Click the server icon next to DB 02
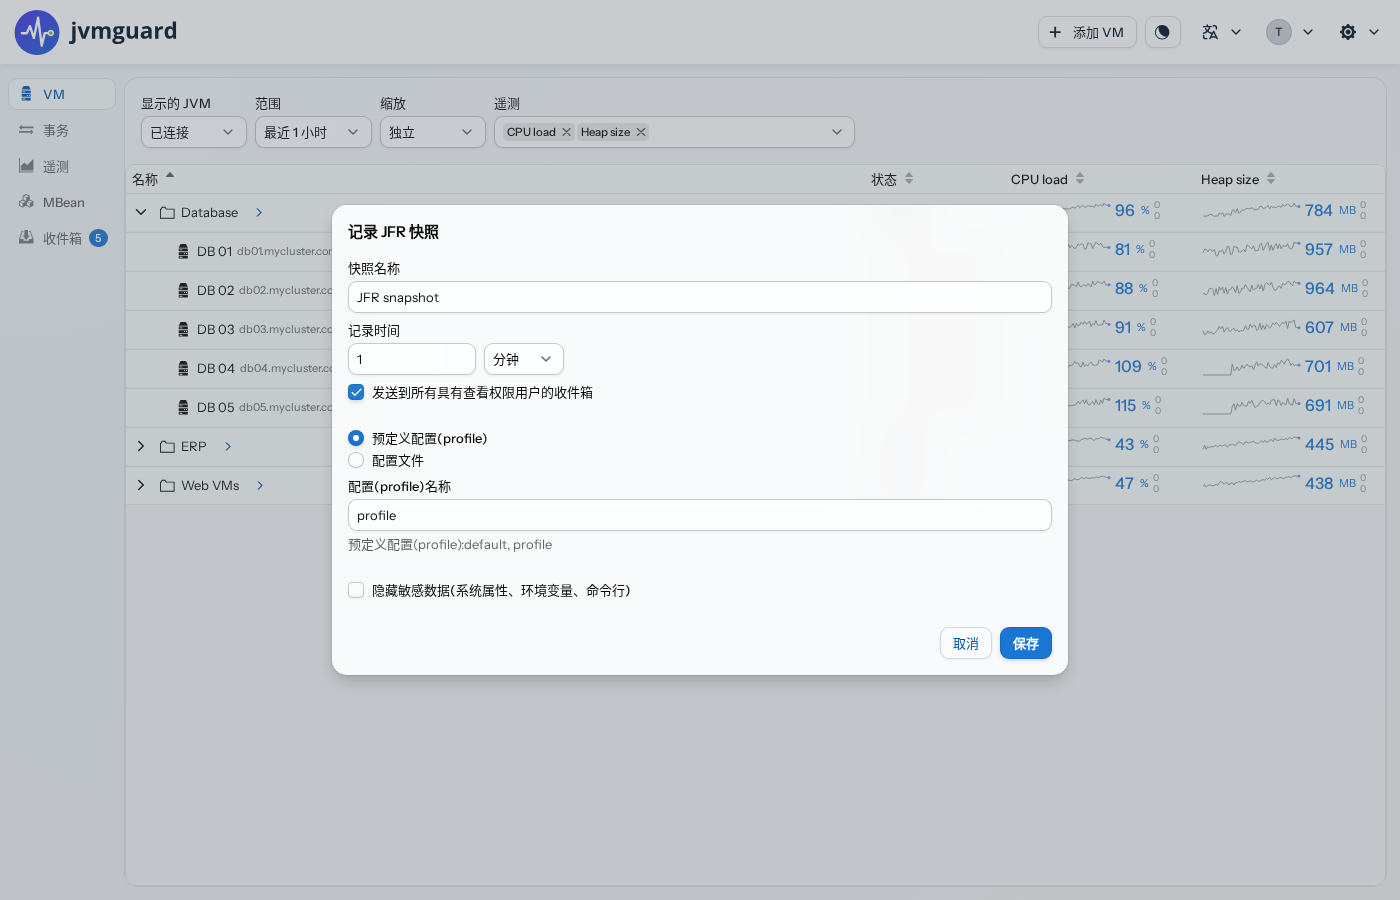This screenshot has width=1400, height=900. pyautogui.click(x=183, y=290)
